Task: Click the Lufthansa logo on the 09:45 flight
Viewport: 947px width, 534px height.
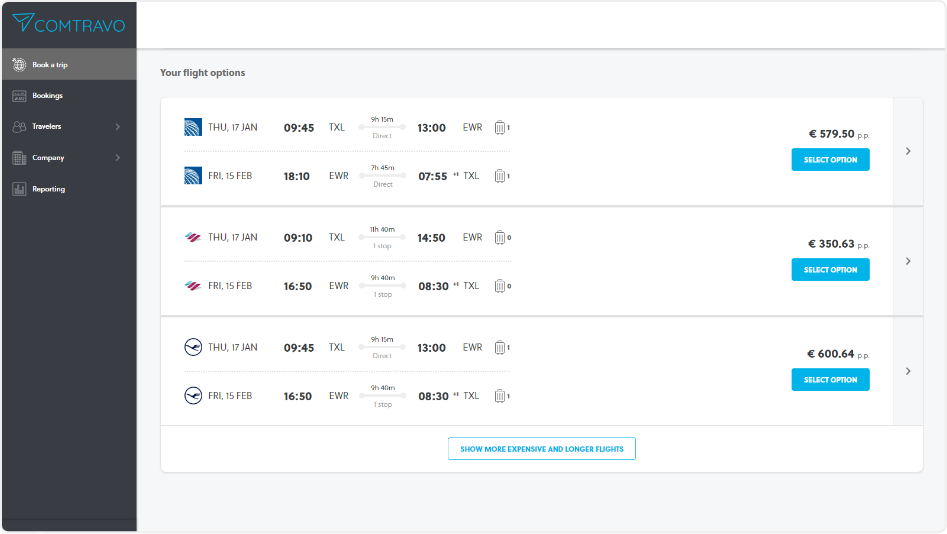Action: [193, 347]
